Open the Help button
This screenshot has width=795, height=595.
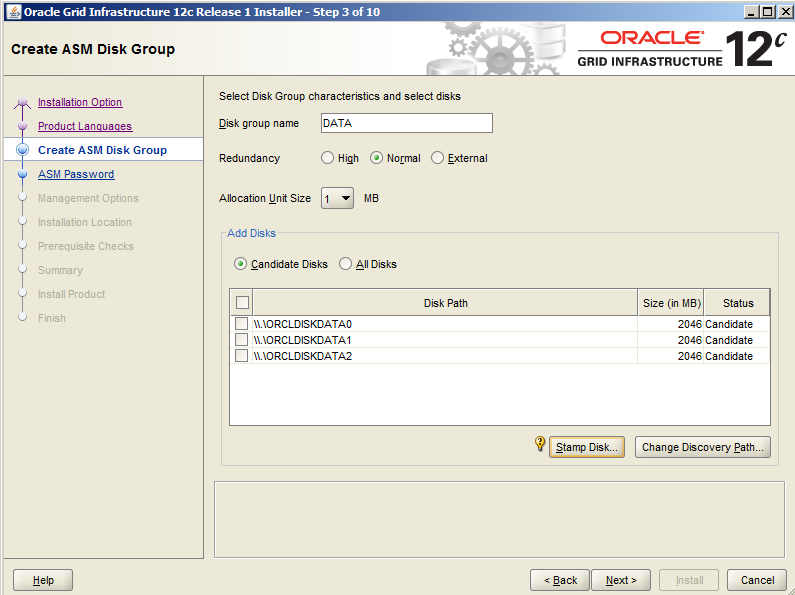[x=43, y=580]
